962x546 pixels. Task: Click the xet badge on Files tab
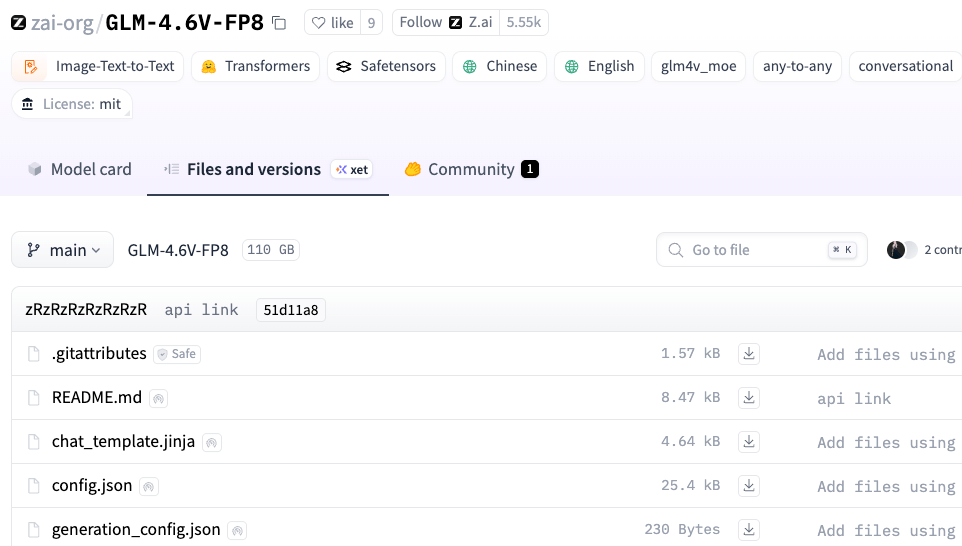(352, 169)
